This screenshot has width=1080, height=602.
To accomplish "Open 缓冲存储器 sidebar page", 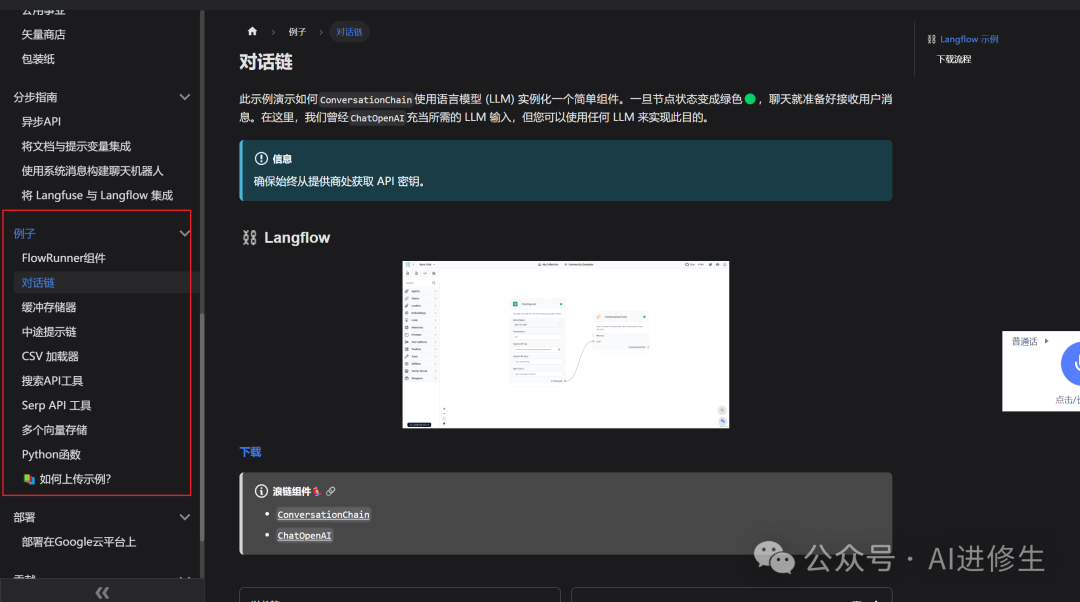I will (49, 307).
